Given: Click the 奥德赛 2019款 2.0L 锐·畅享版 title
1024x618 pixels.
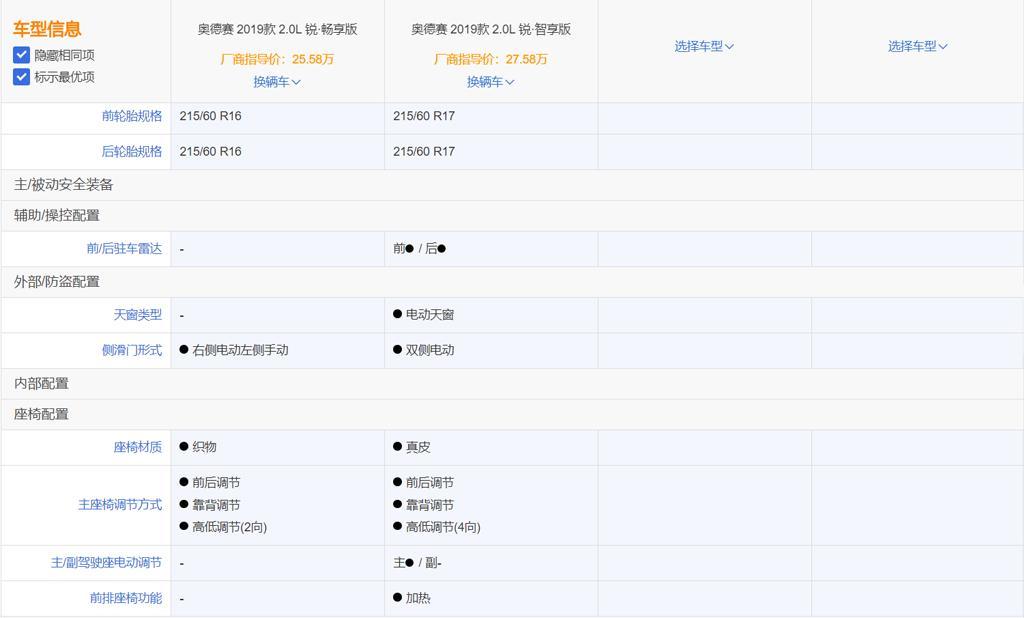Looking at the screenshot, I should pos(278,29).
